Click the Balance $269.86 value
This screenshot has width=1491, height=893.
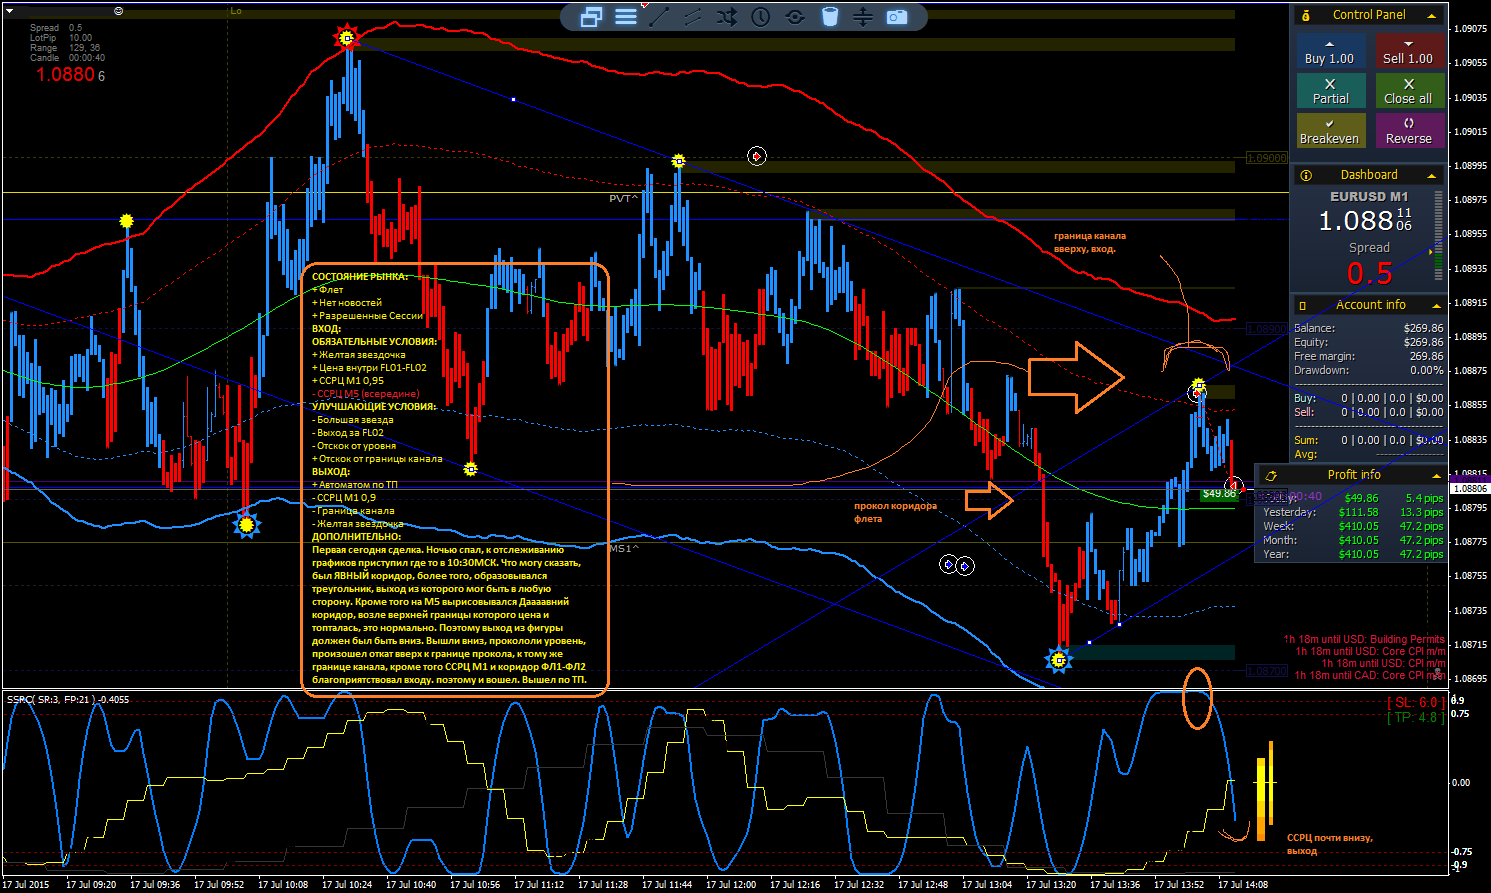[x=1423, y=328]
